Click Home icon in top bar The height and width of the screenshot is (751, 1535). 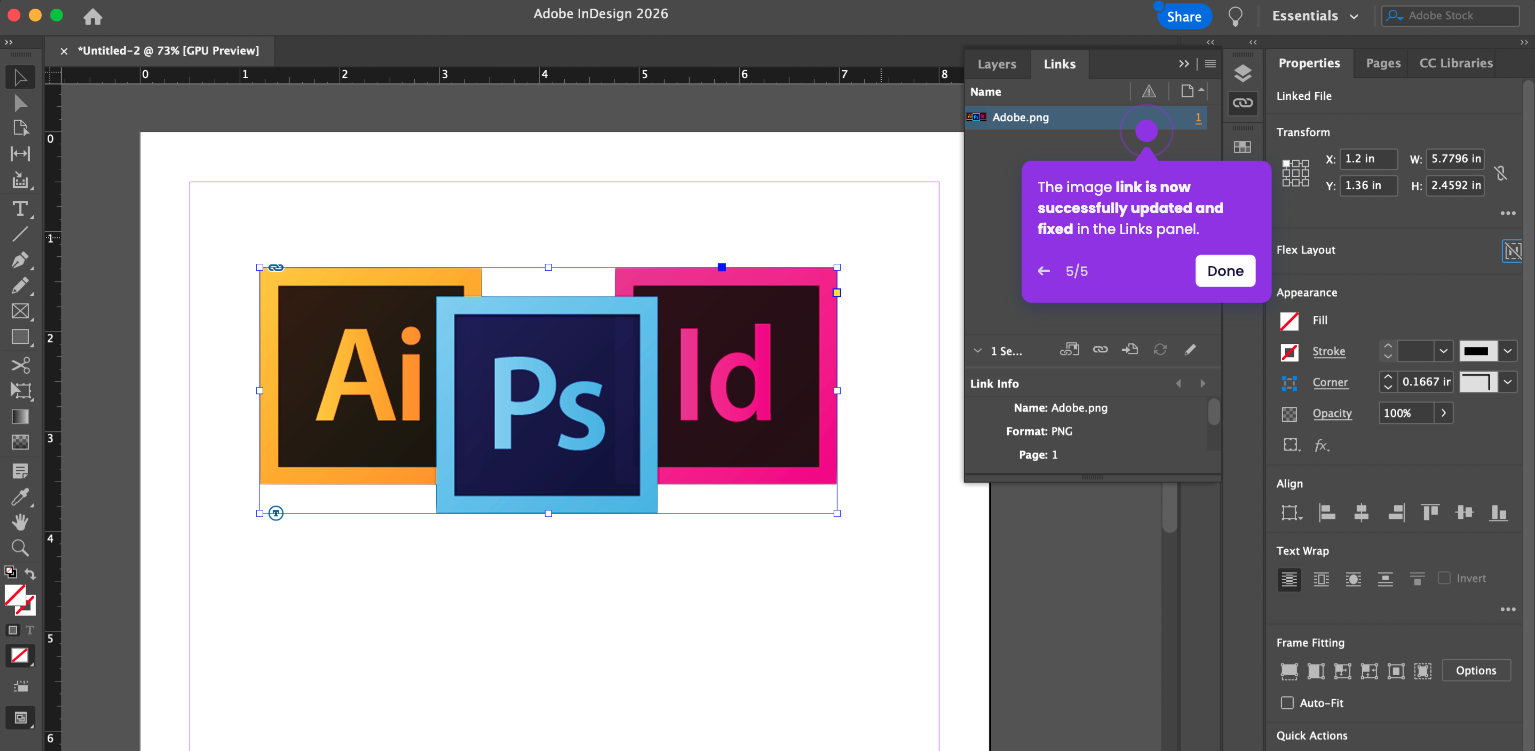[x=93, y=16]
